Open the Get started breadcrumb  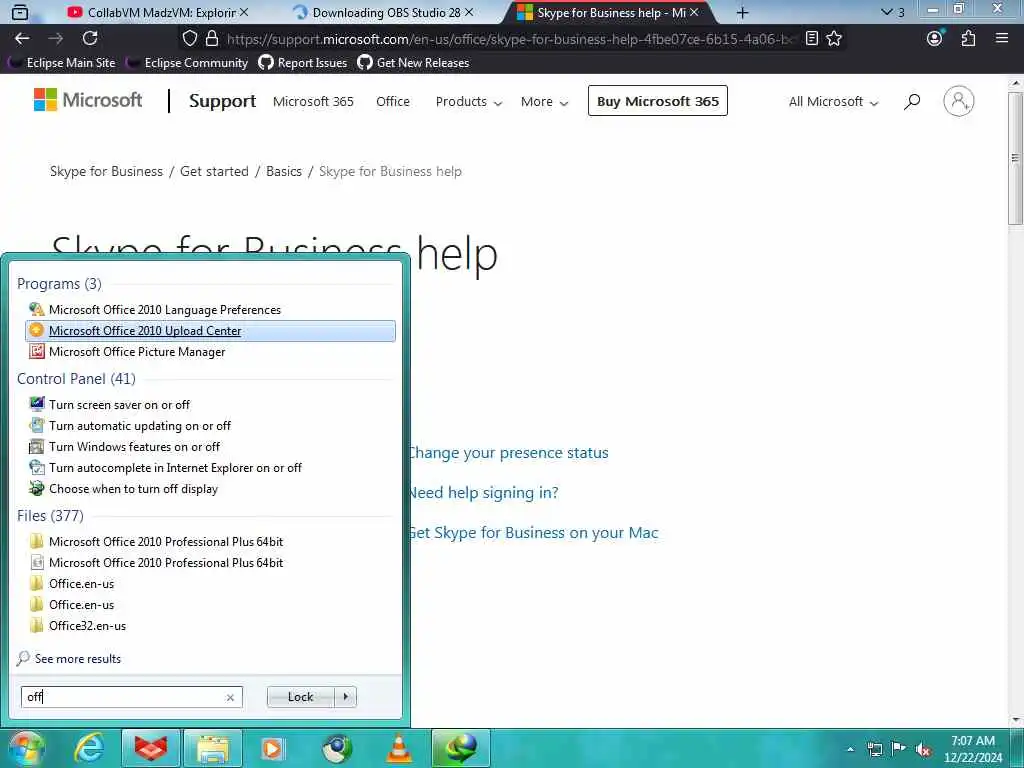(214, 171)
